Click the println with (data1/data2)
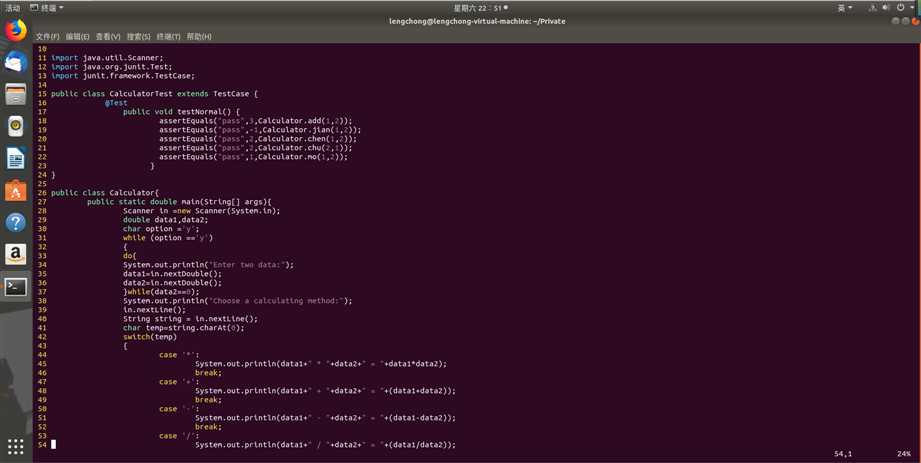The width and height of the screenshot is (921, 463). tap(325, 445)
